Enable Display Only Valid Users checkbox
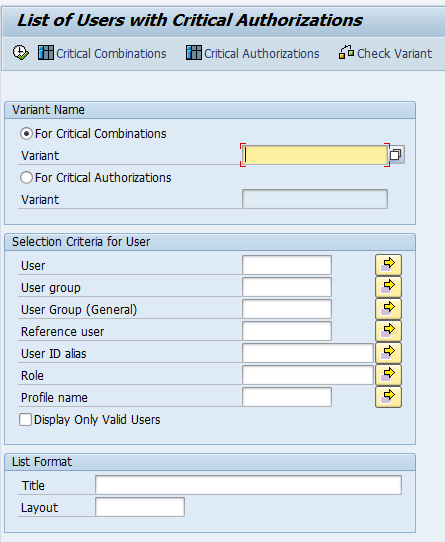The height and width of the screenshot is (542, 445). (25, 420)
